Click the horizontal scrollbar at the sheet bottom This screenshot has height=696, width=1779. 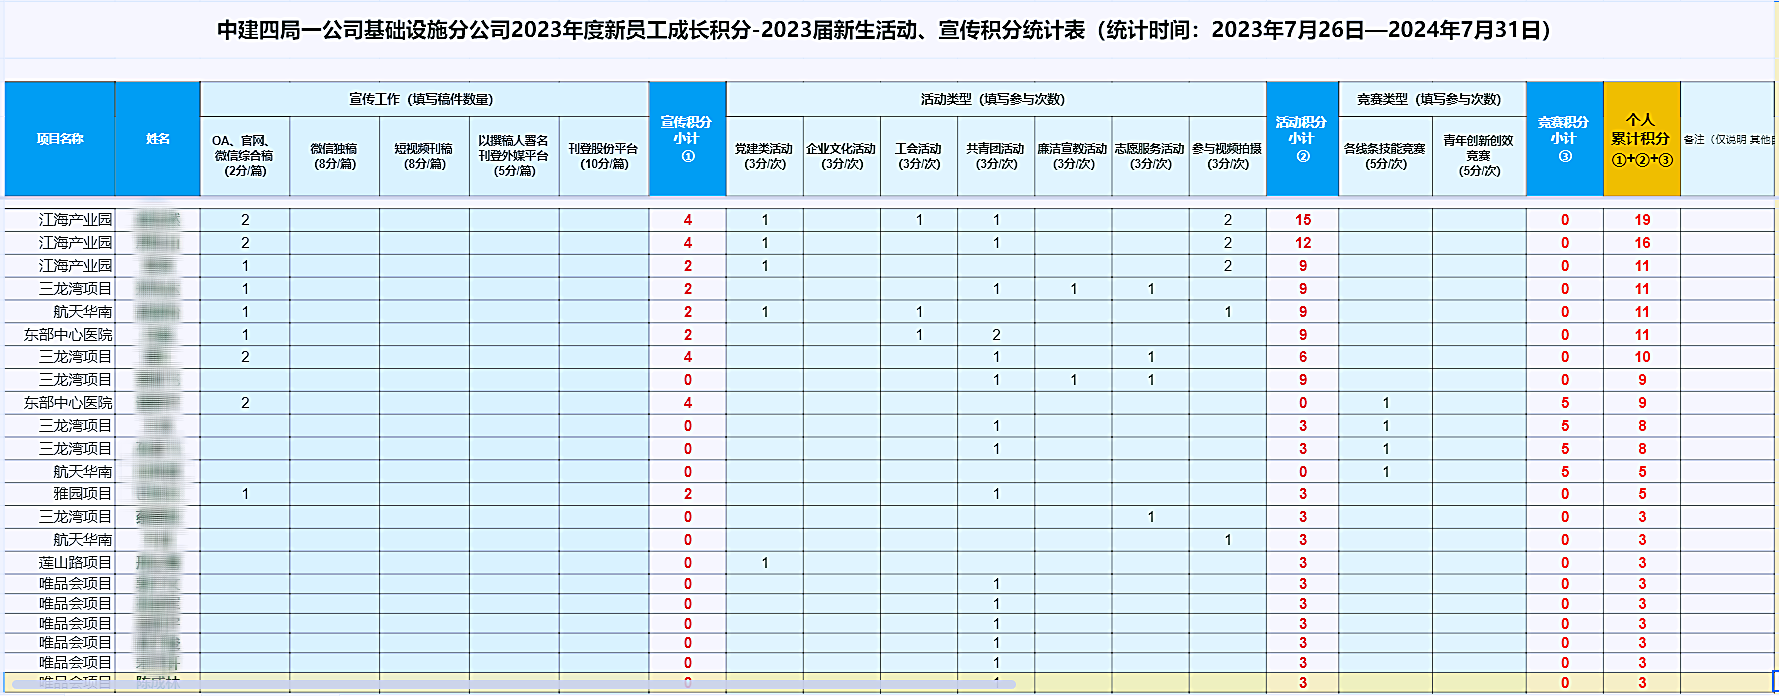pyautogui.click(x=514, y=685)
